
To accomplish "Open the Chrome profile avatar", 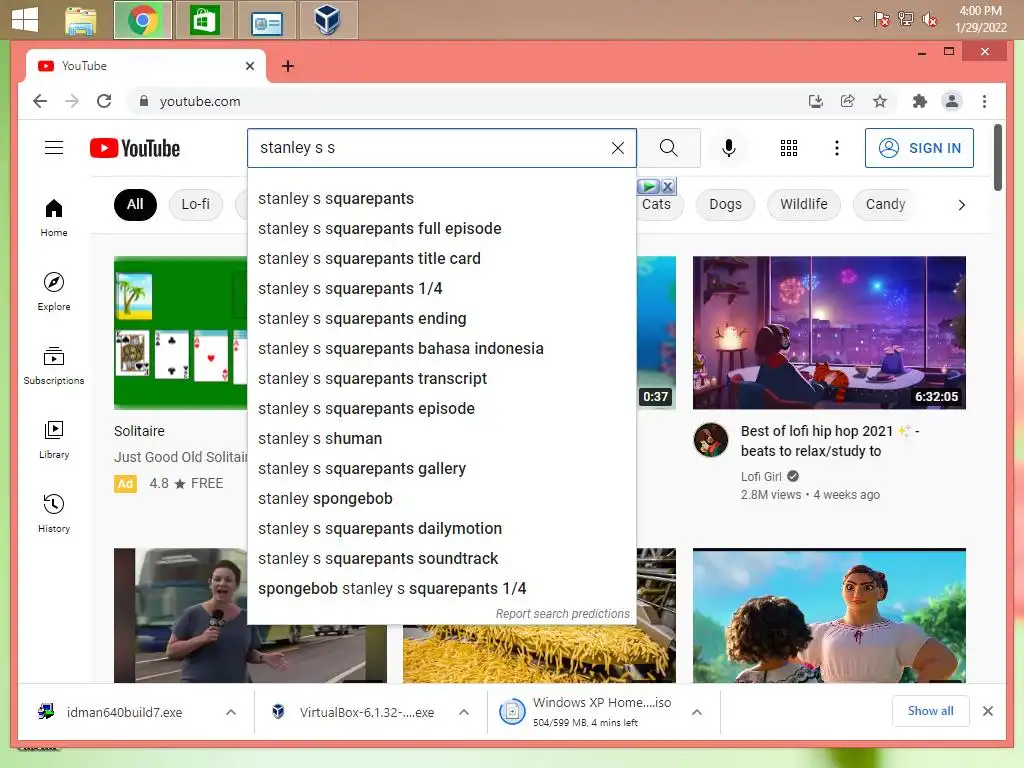I will click(952, 101).
